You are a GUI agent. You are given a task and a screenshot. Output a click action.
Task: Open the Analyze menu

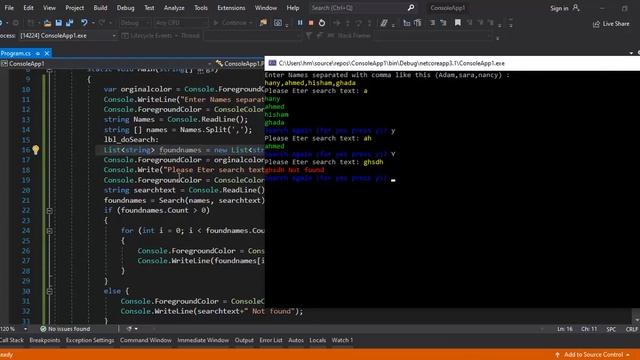point(174,8)
